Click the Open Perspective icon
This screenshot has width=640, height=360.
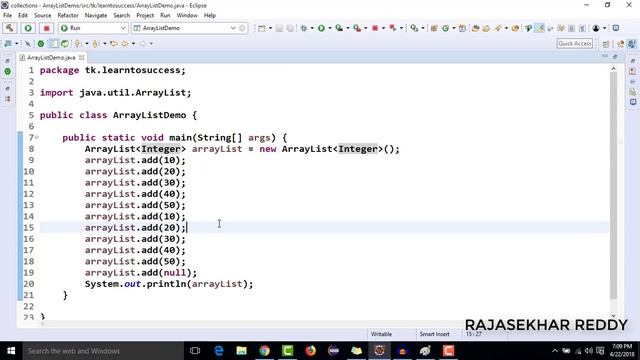point(606,44)
